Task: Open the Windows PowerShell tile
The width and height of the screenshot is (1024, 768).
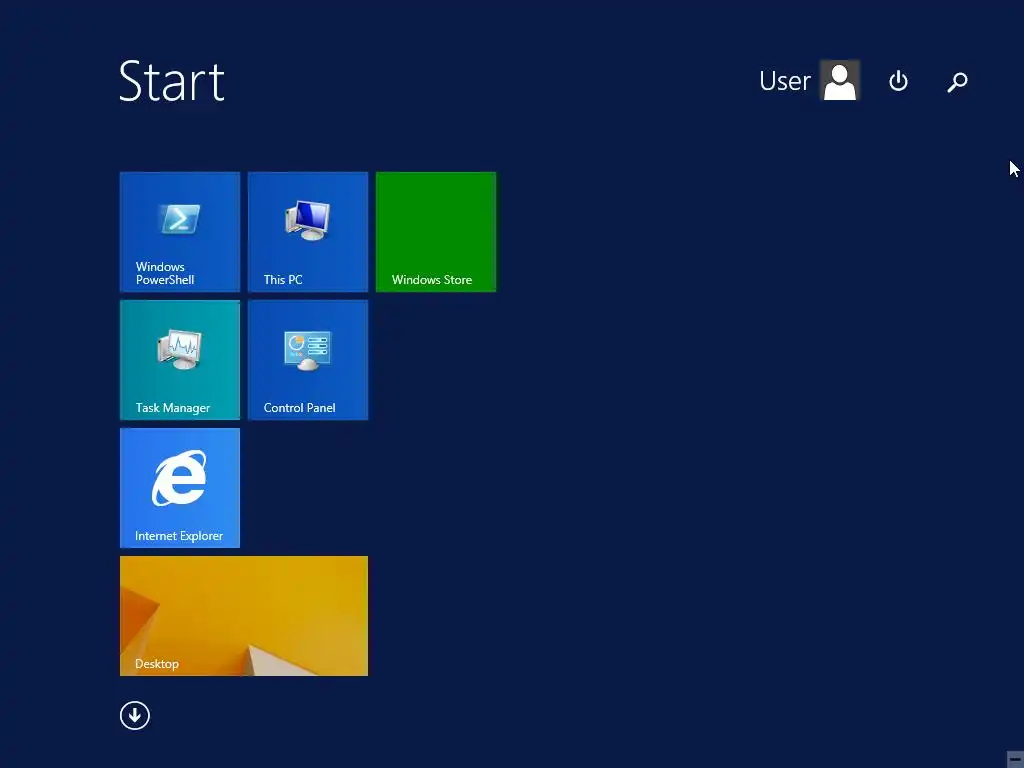Action: [x=180, y=232]
